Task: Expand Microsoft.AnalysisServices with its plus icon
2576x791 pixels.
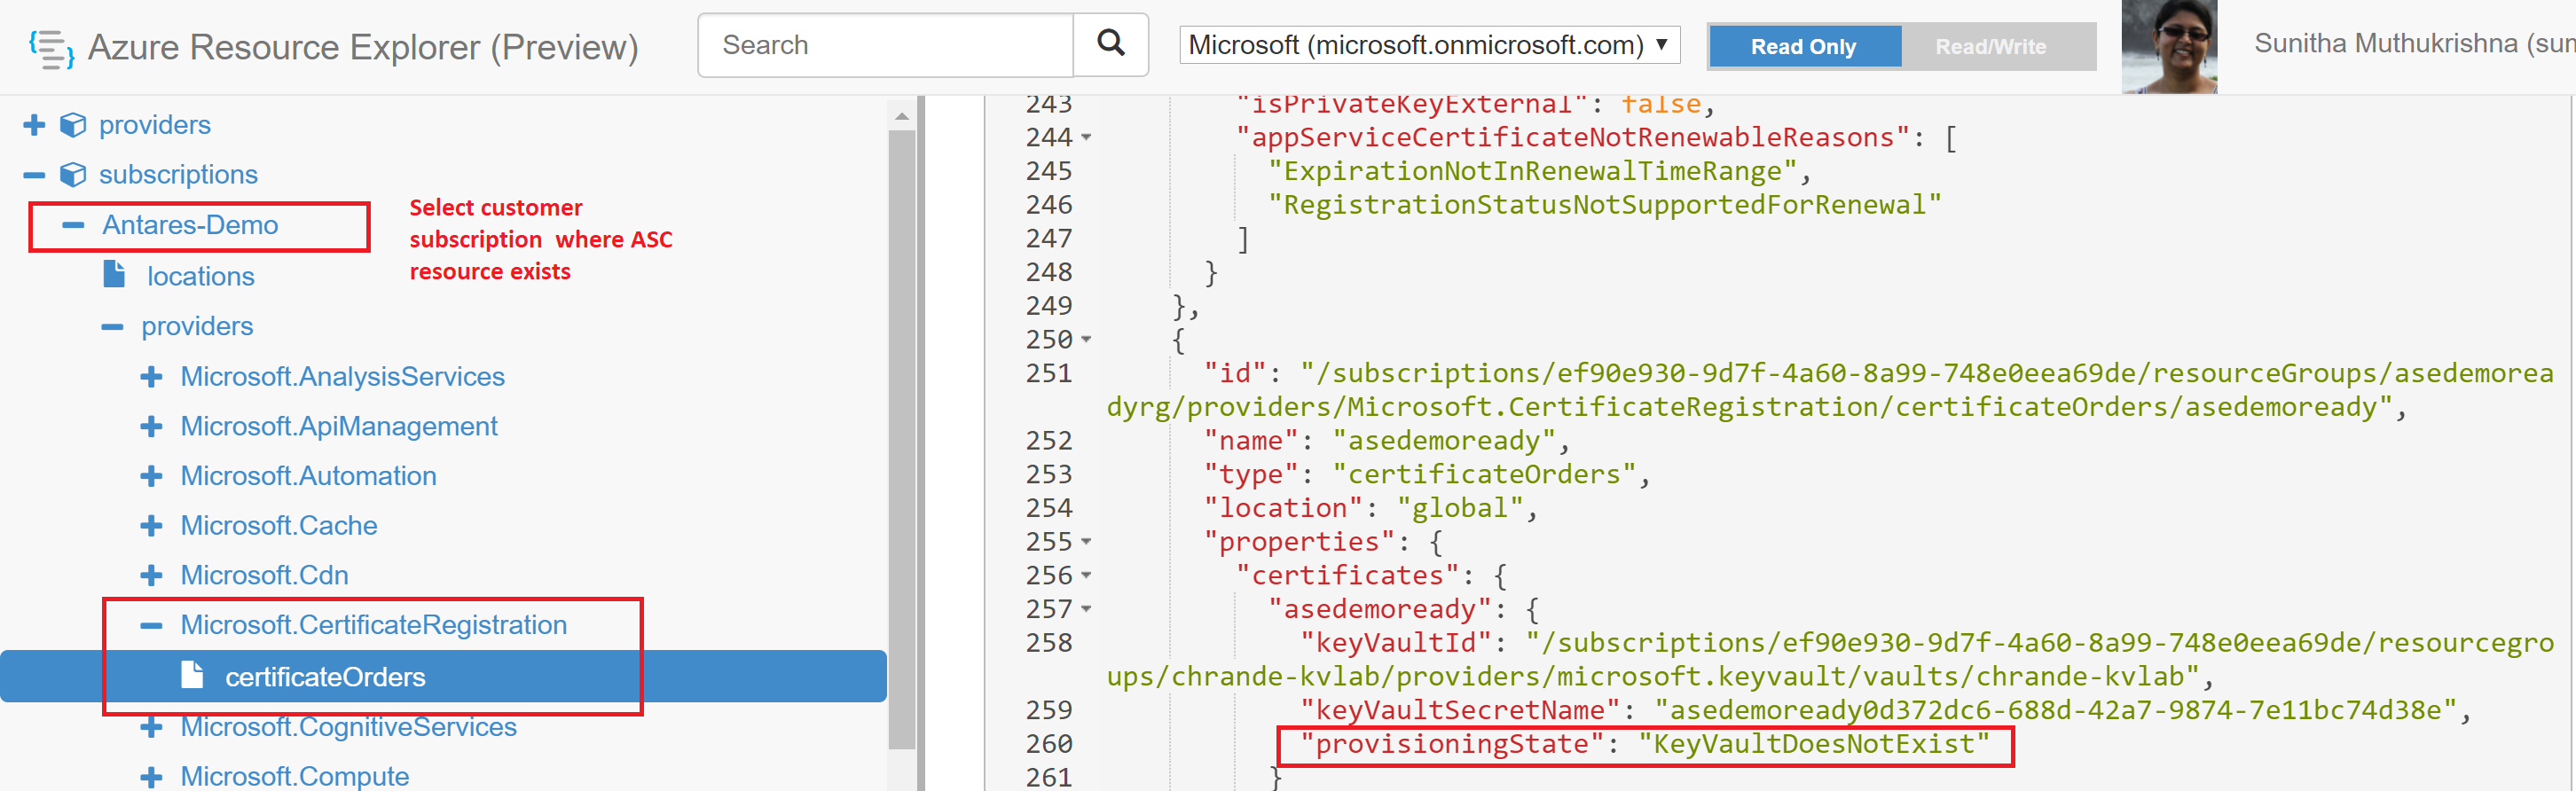Action: click(151, 377)
